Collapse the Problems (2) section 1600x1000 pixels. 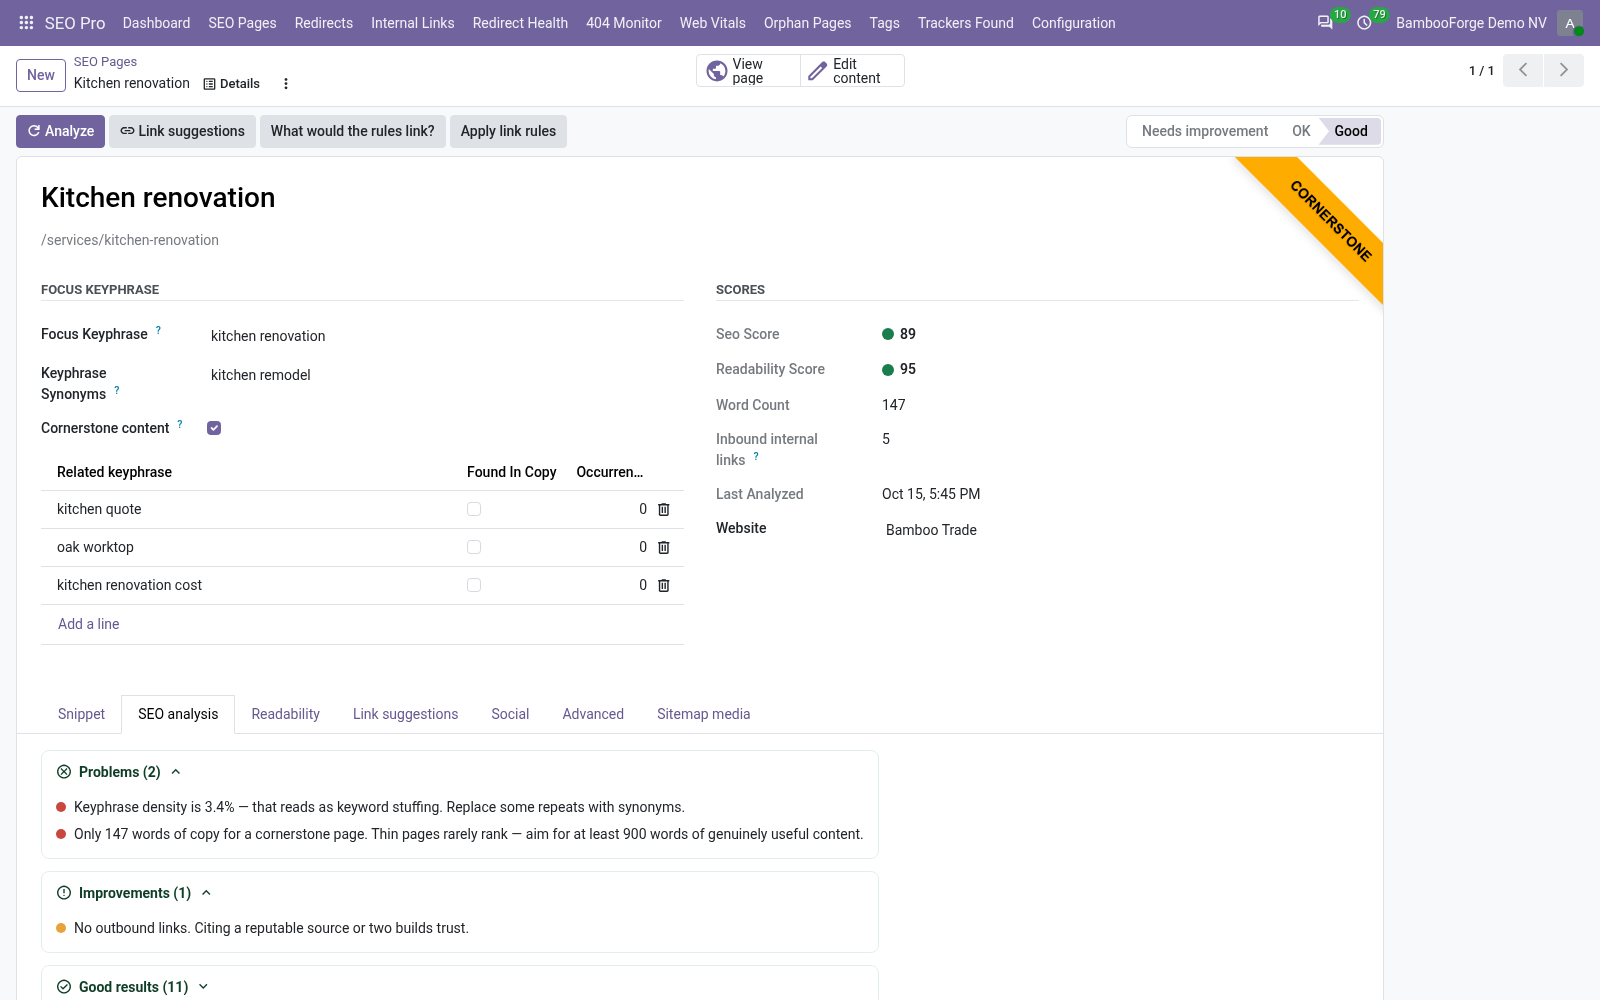pyautogui.click(x=120, y=772)
